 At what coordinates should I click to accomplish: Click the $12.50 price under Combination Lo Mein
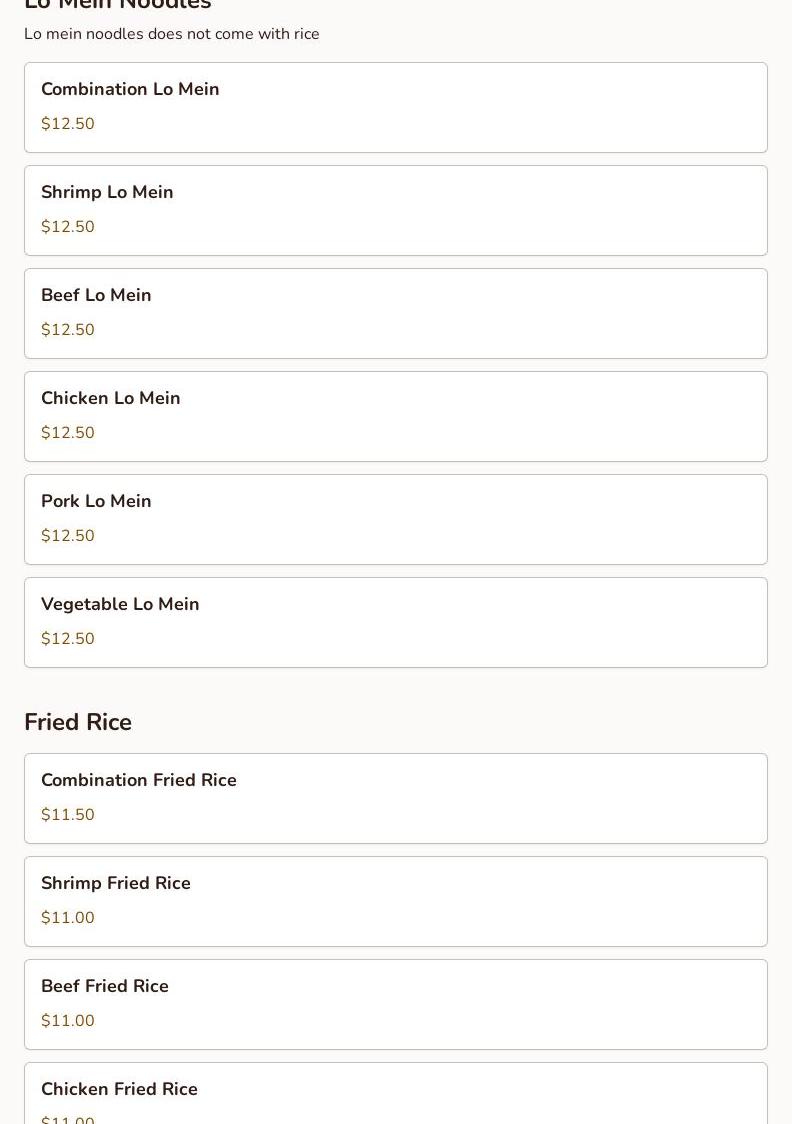68,124
